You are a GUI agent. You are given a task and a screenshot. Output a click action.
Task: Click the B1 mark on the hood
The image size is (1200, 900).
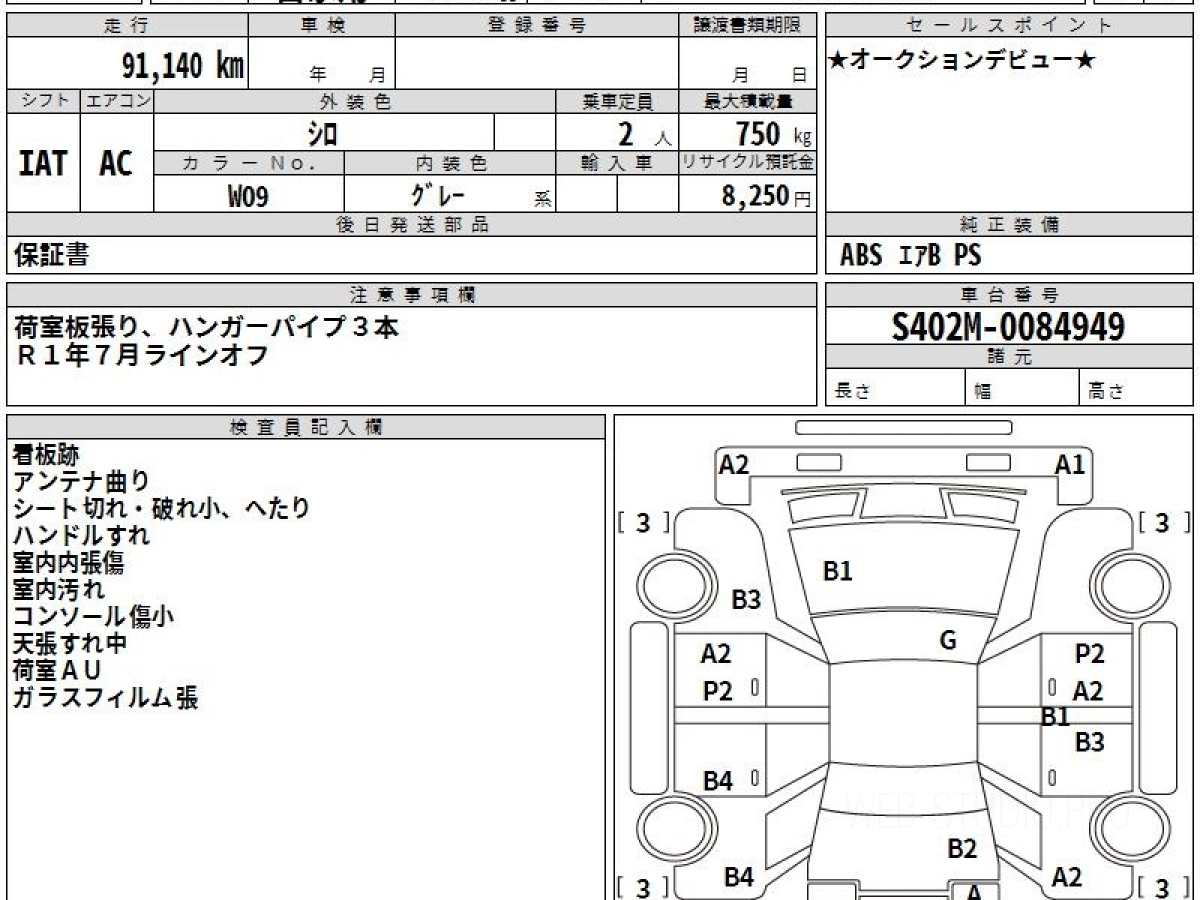[837, 572]
